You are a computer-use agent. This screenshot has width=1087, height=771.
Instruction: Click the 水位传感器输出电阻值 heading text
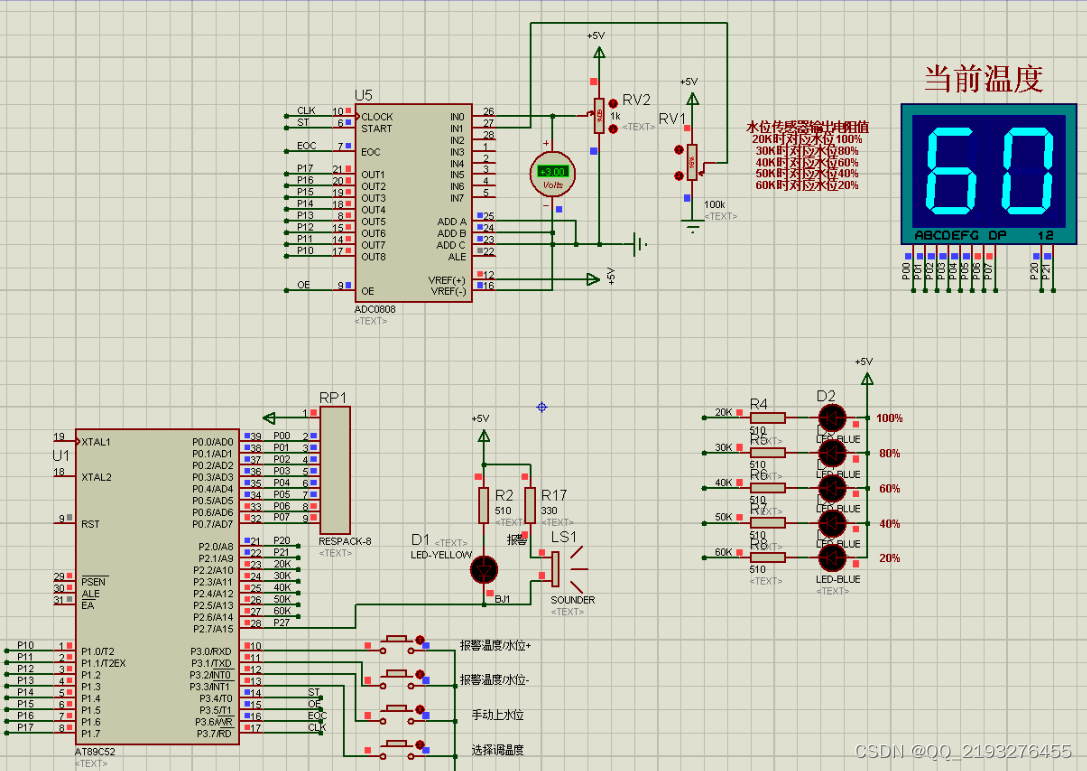pos(807,127)
